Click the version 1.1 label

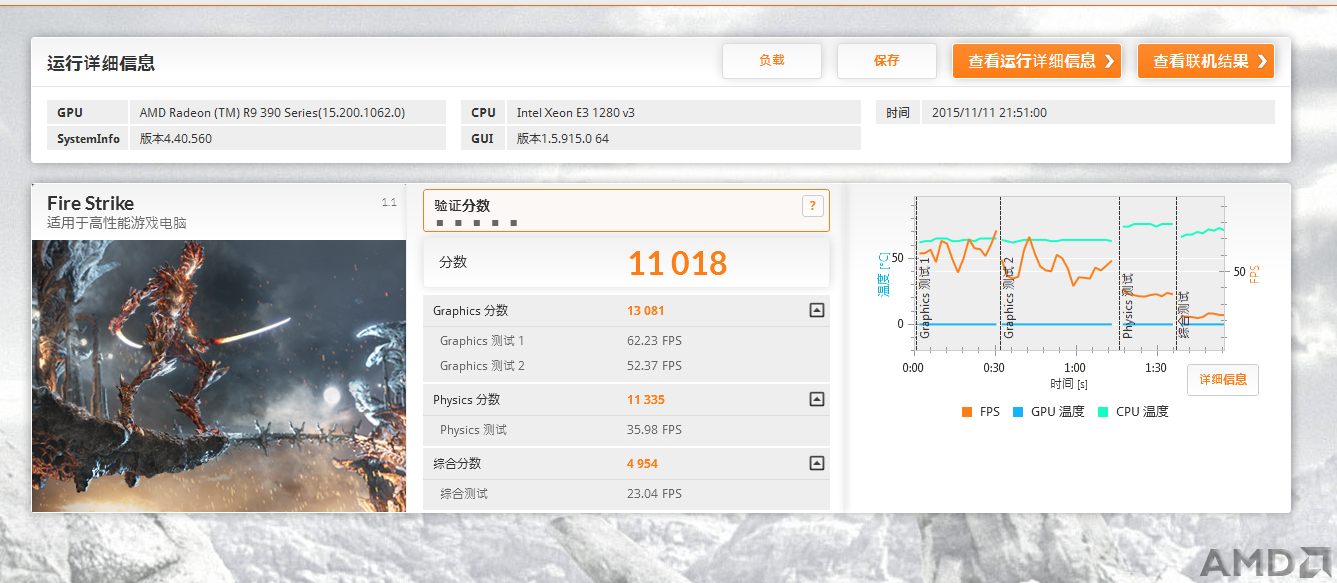coord(389,203)
